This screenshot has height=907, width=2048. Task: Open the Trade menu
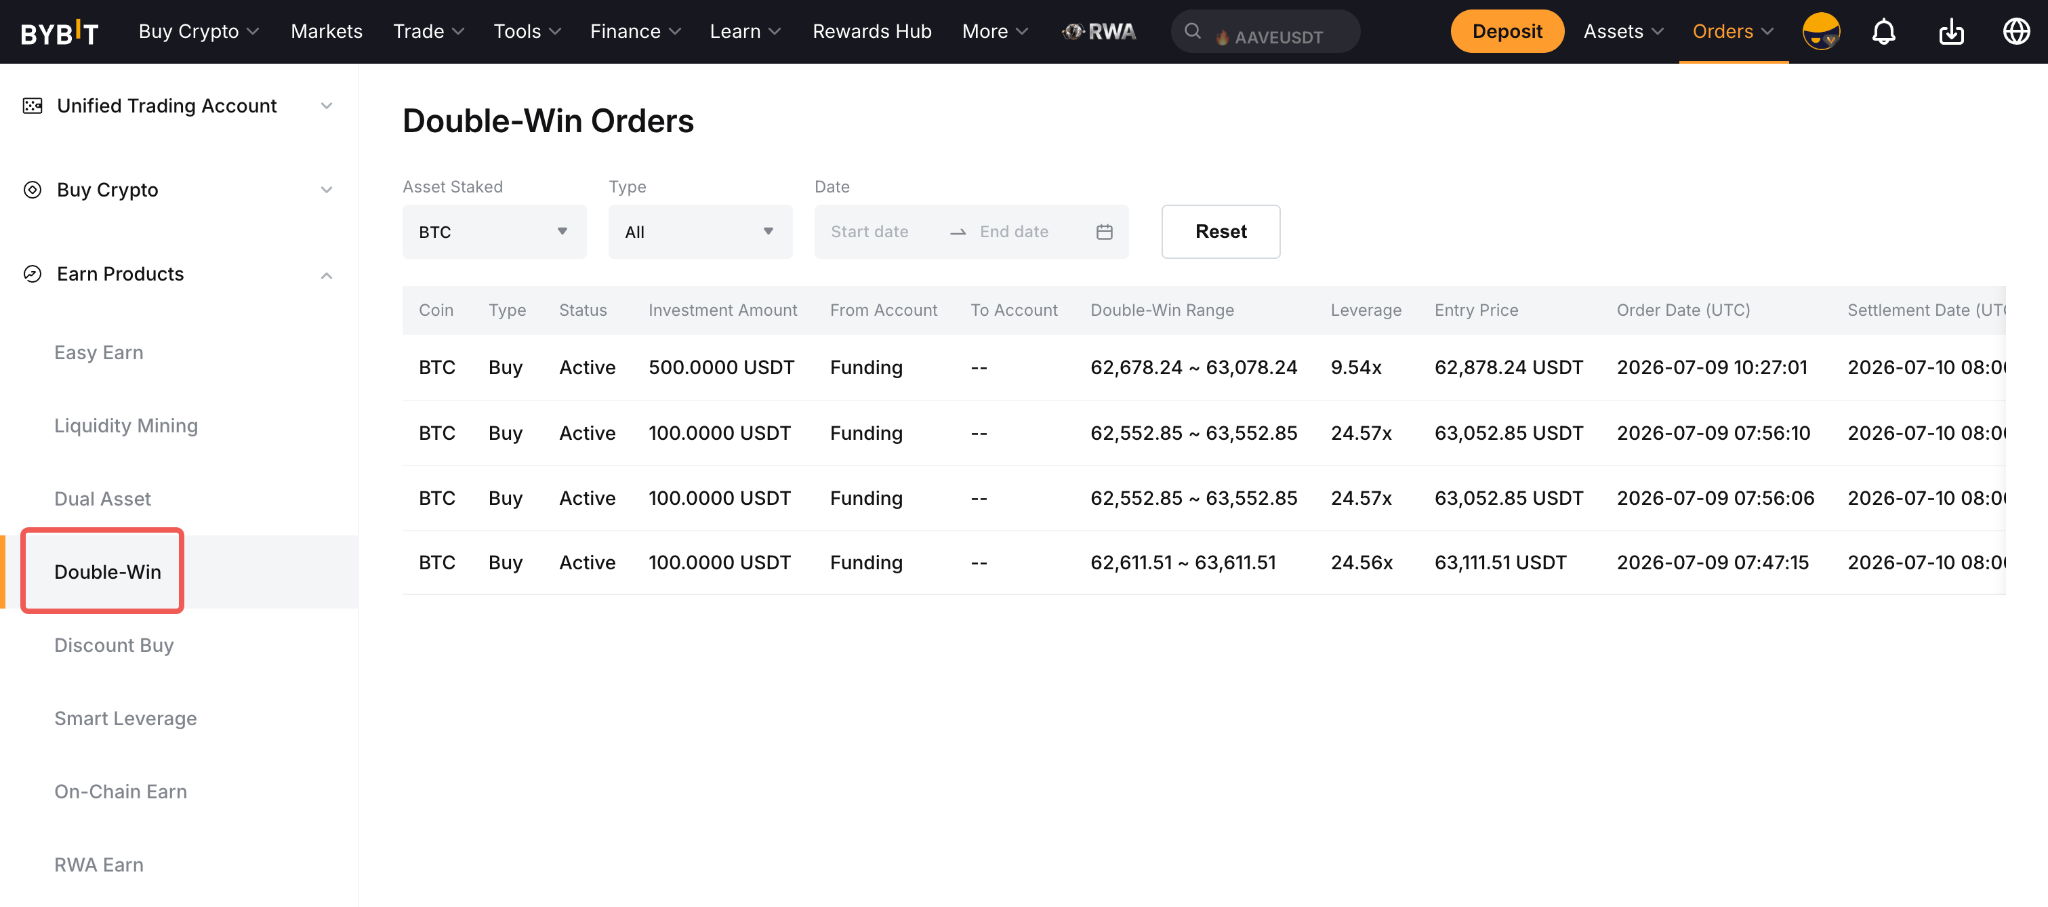tap(429, 32)
